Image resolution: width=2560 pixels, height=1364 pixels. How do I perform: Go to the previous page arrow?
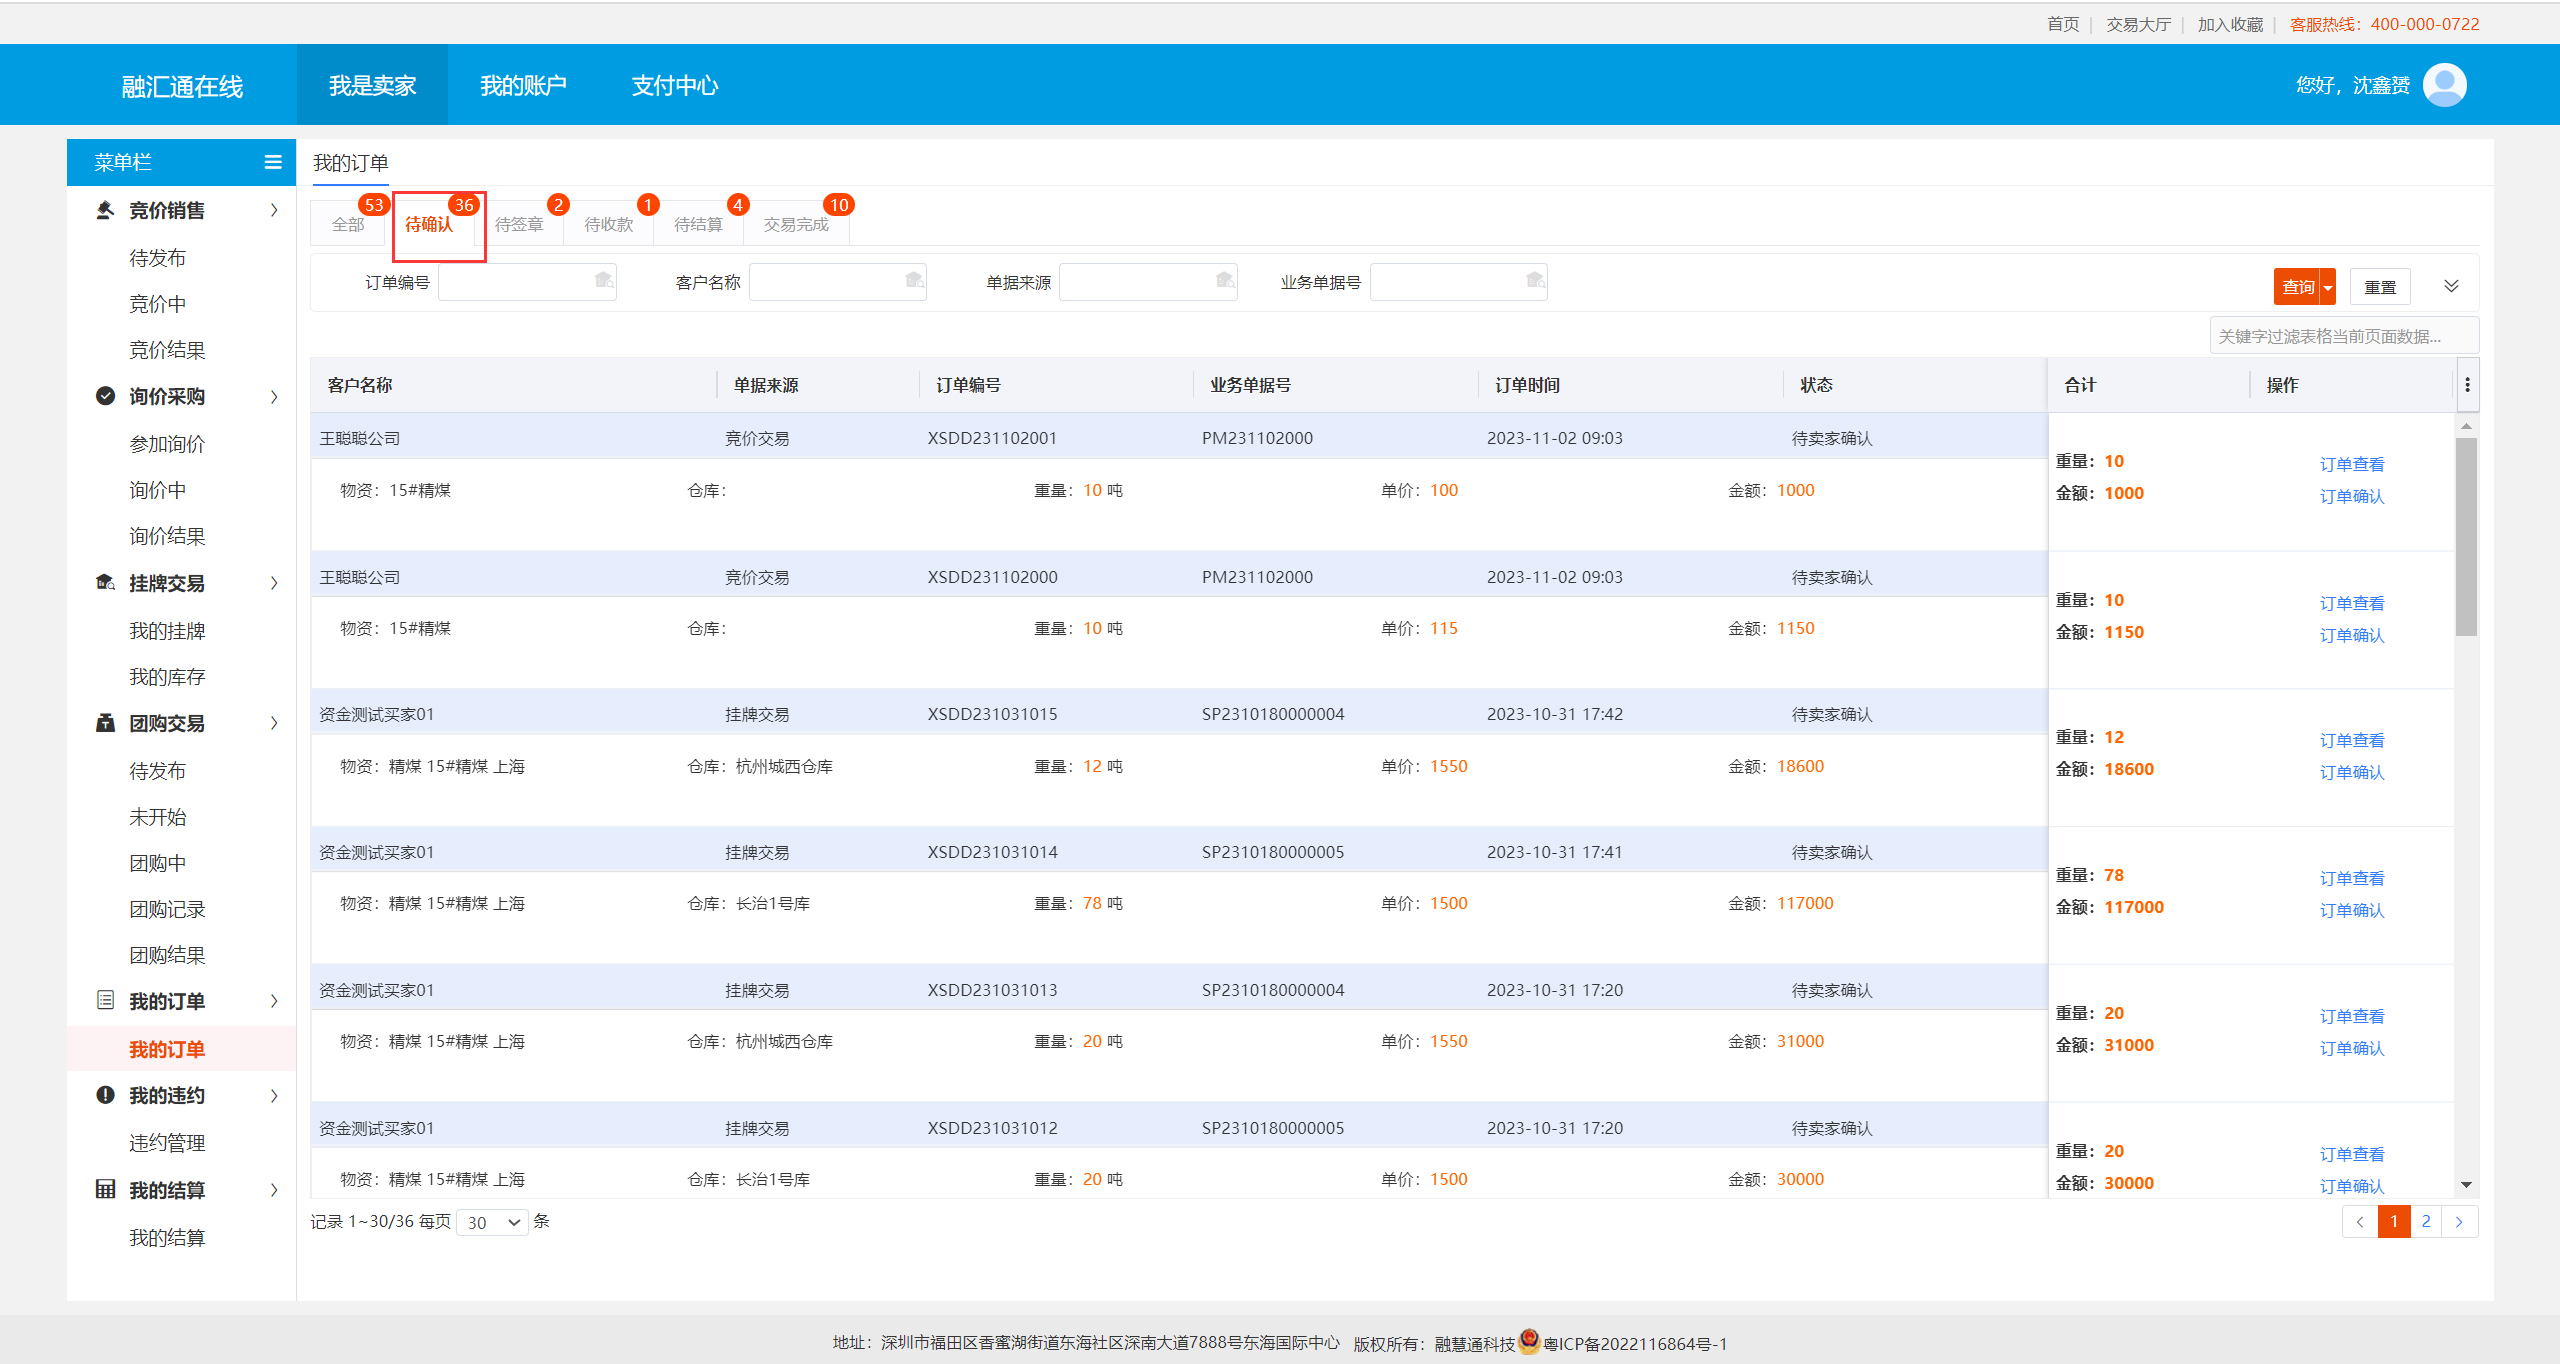[x=2360, y=1222]
